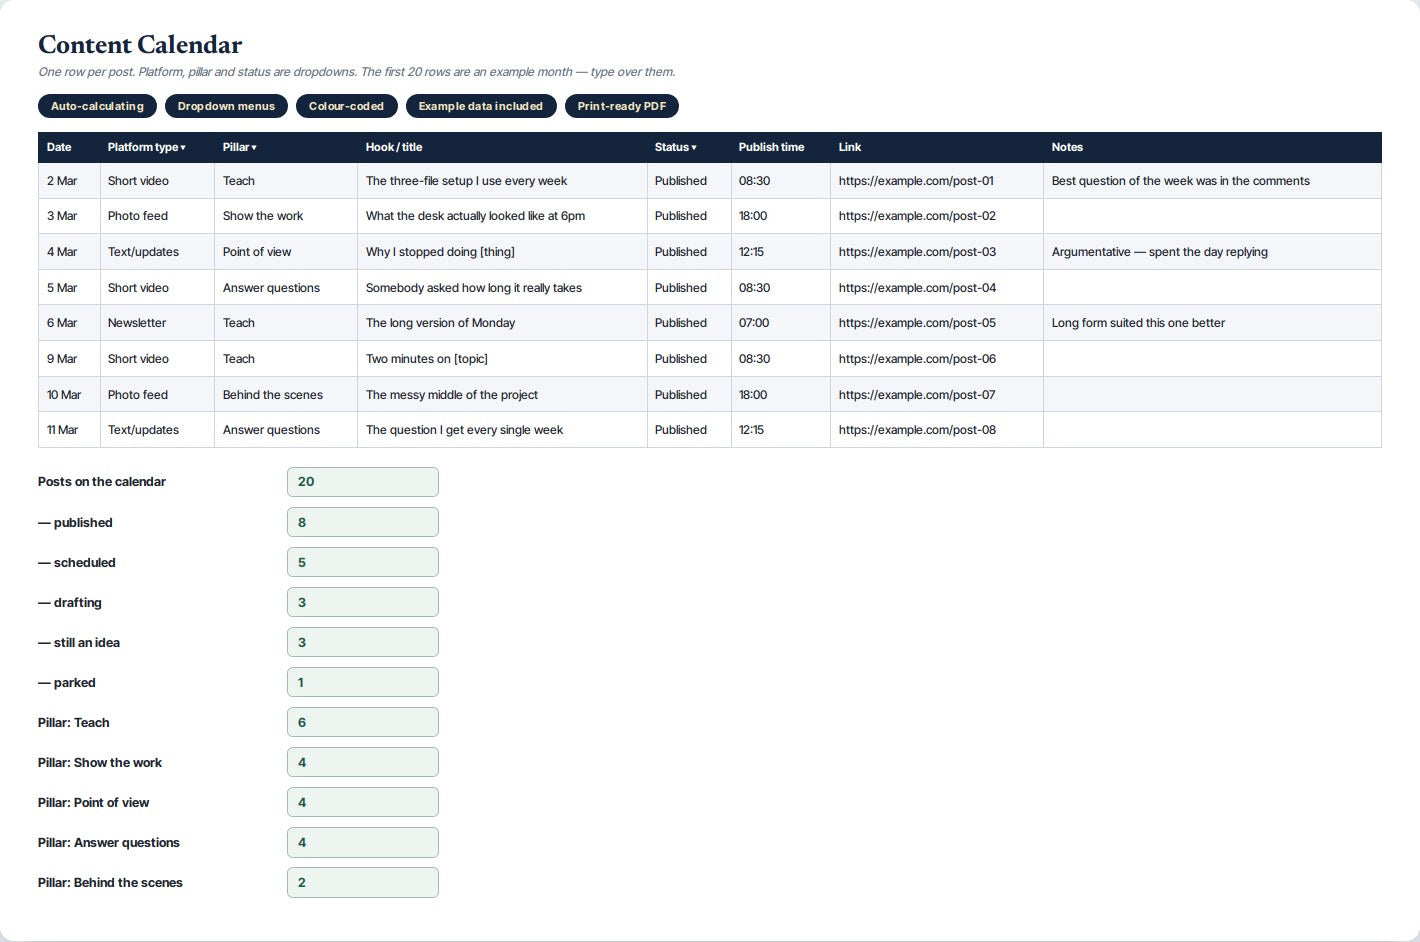Open the link https://example.com/post-05
This screenshot has height=942, width=1420.
click(917, 323)
